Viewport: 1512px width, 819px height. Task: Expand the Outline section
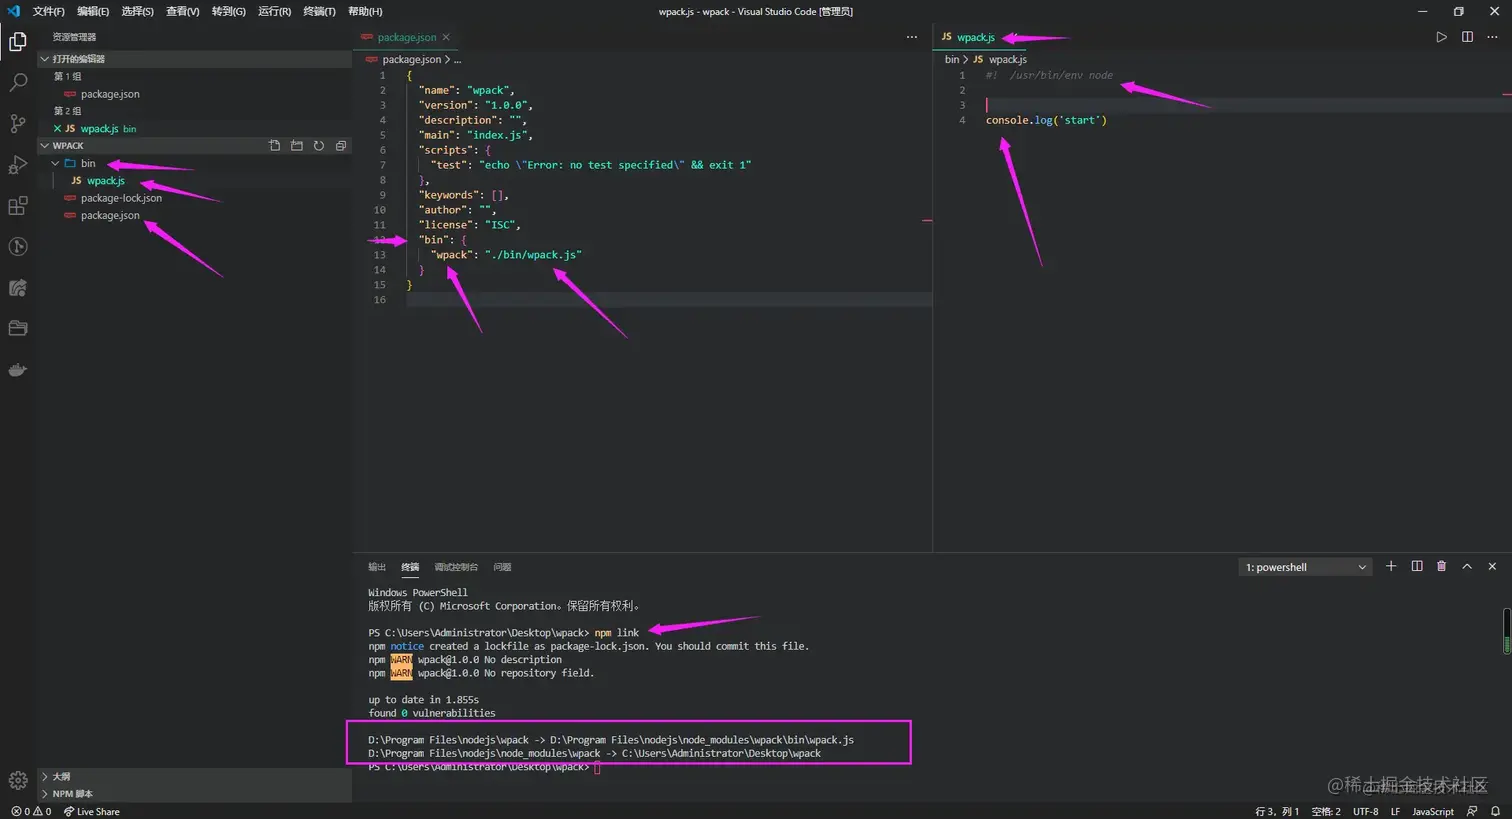coord(195,776)
